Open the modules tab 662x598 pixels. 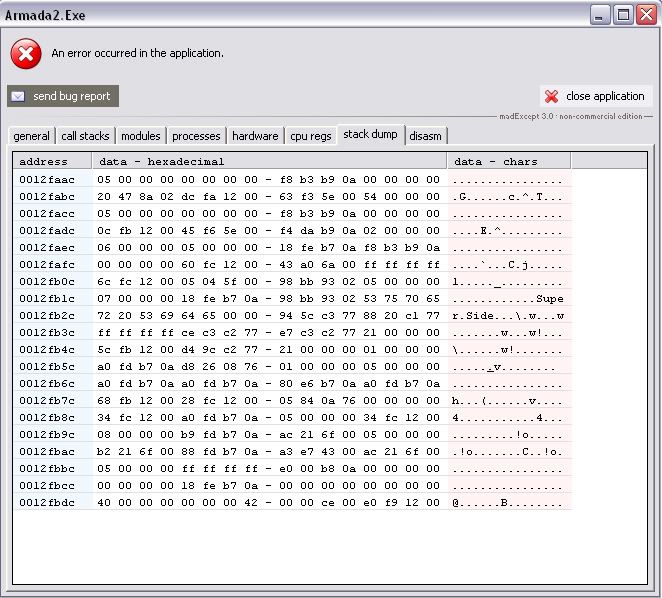pos(141,136)
